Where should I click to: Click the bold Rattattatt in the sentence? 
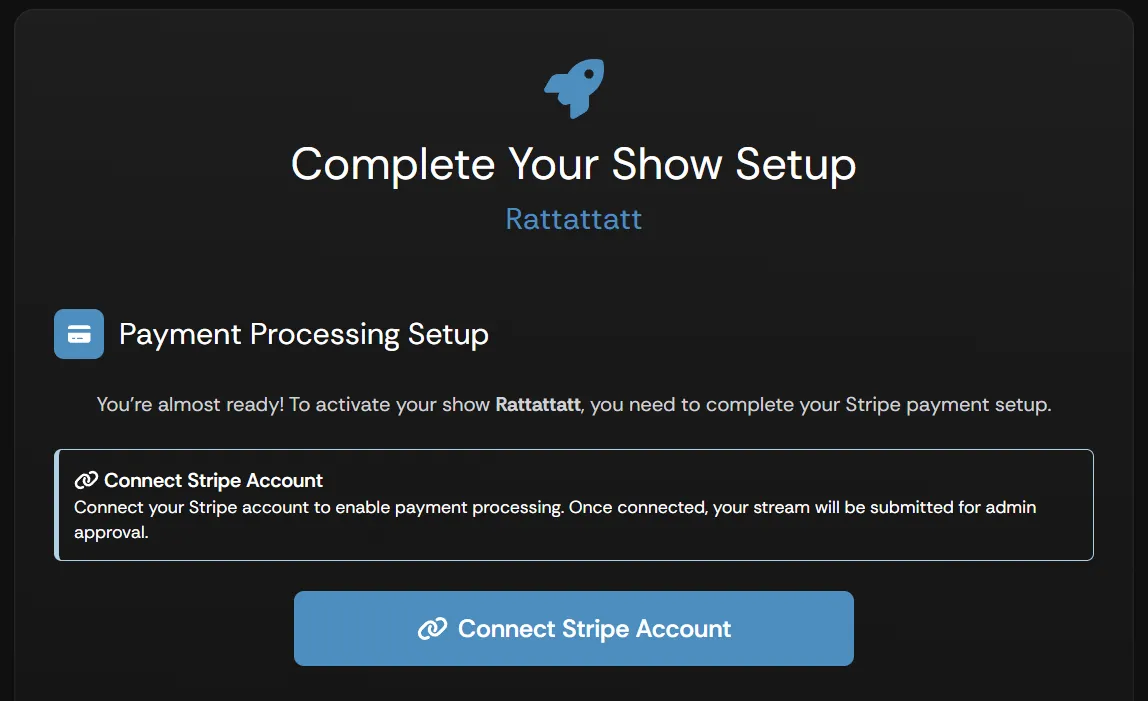tap(538, 404)
